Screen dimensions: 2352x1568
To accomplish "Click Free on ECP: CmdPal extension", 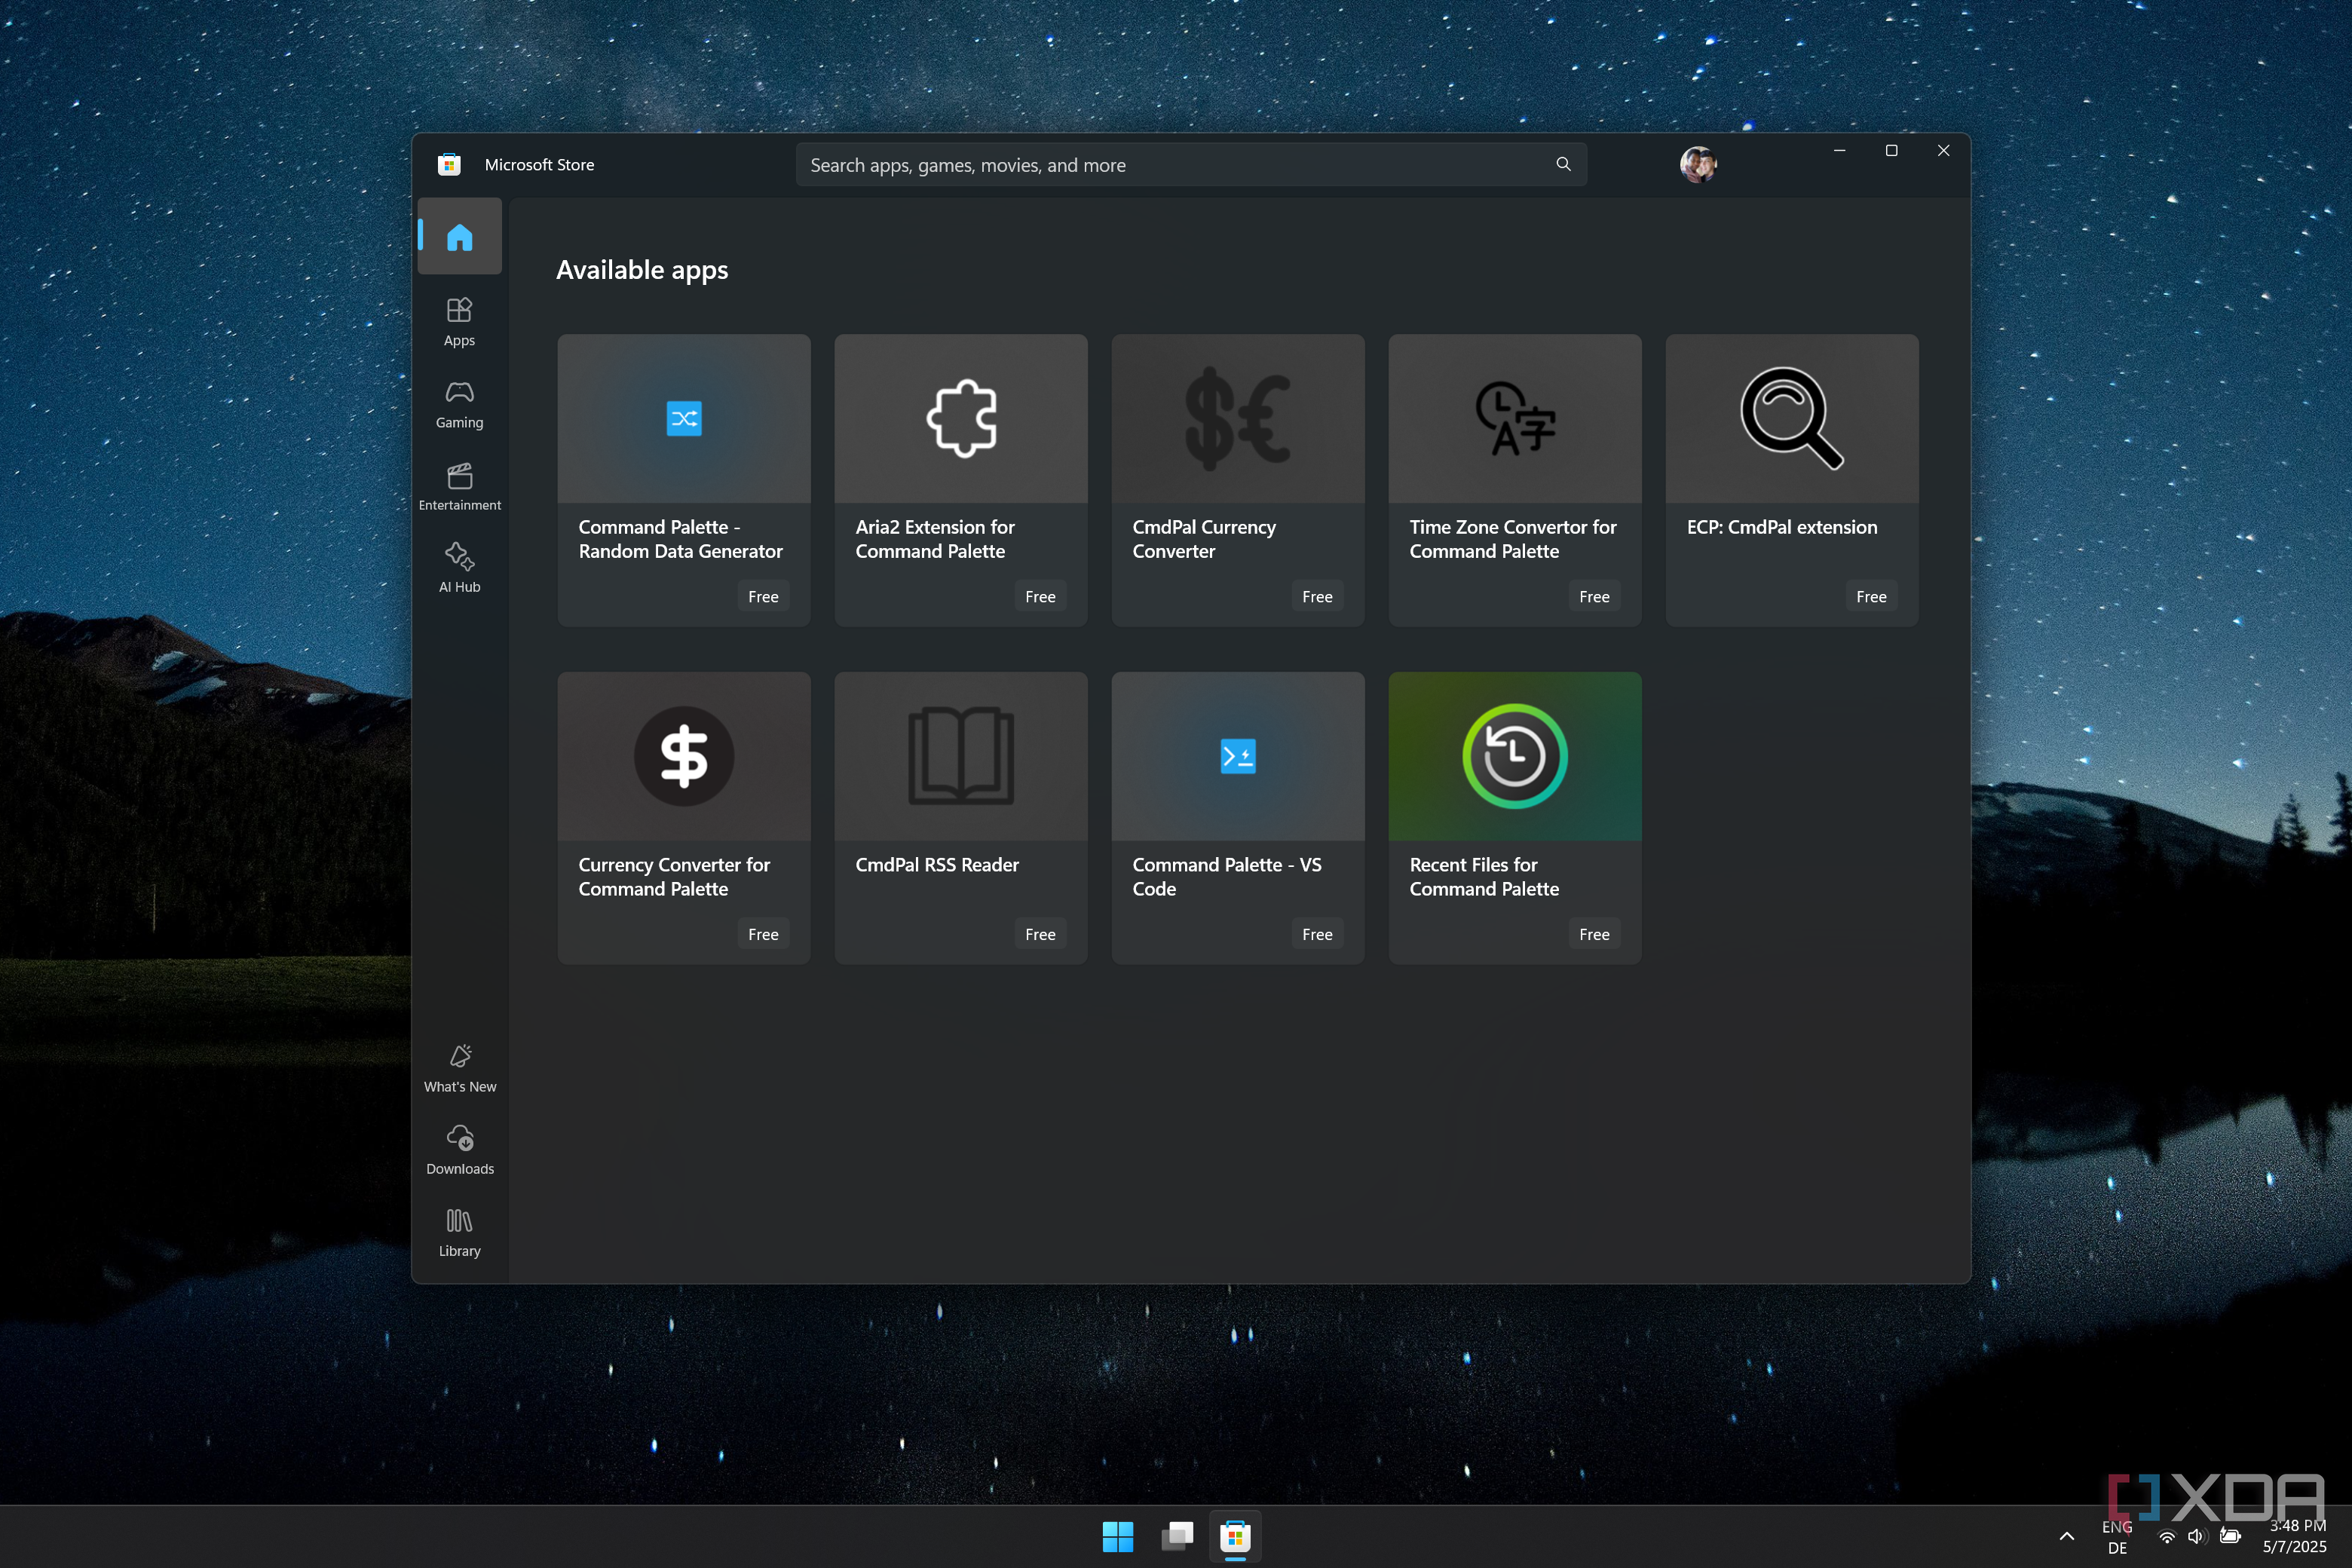I will click(1871, 597).
